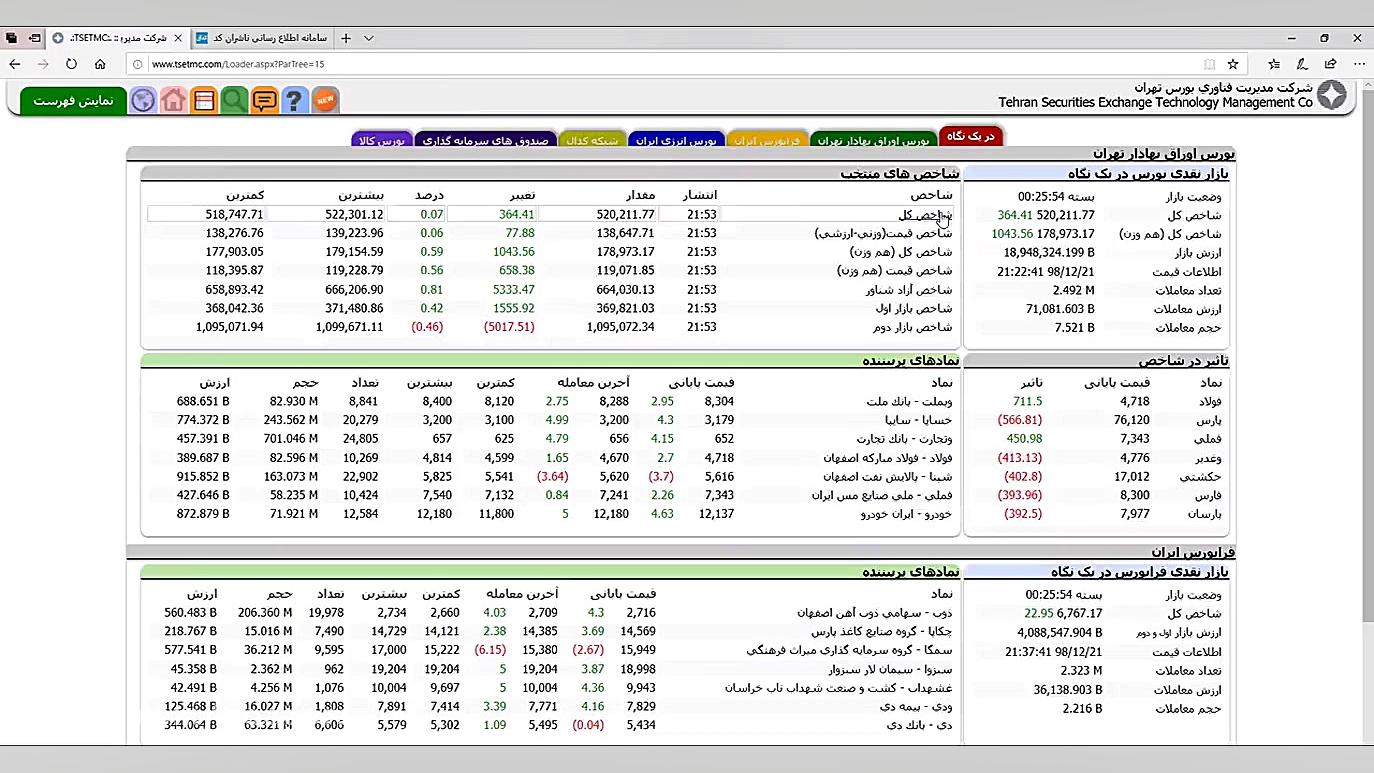1374x773 pixels.
Task: Open the question mark help icon
Action: (294, 100)
